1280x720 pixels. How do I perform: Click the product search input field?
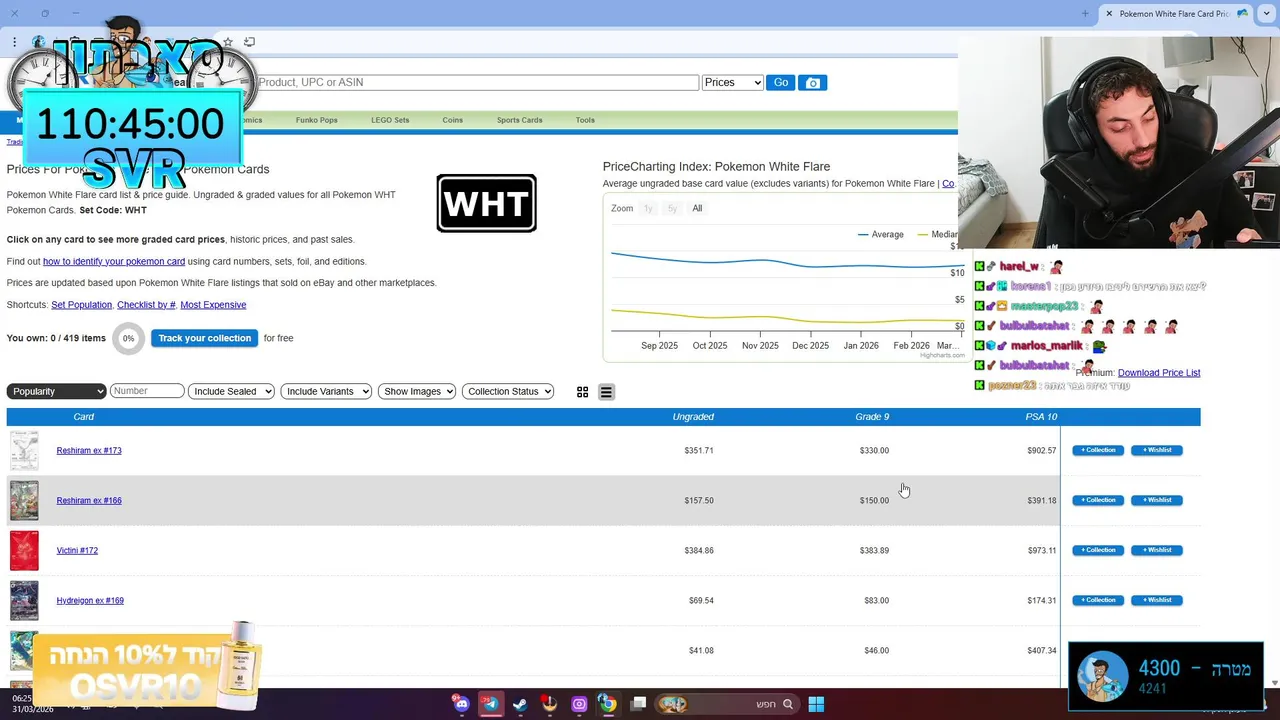(478, 83)
